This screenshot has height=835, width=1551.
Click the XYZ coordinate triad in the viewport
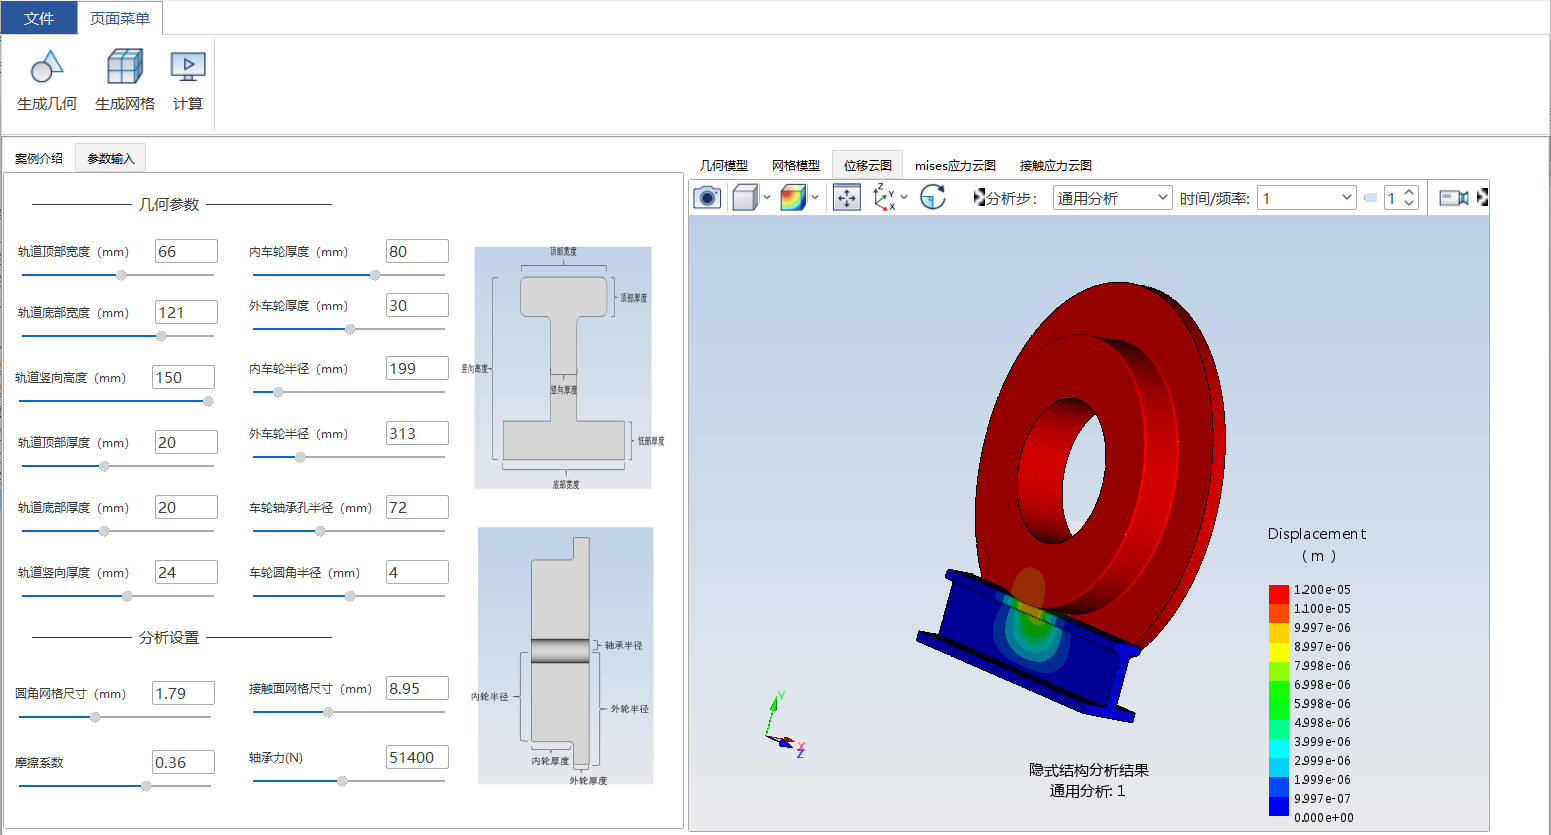[785, 724]
